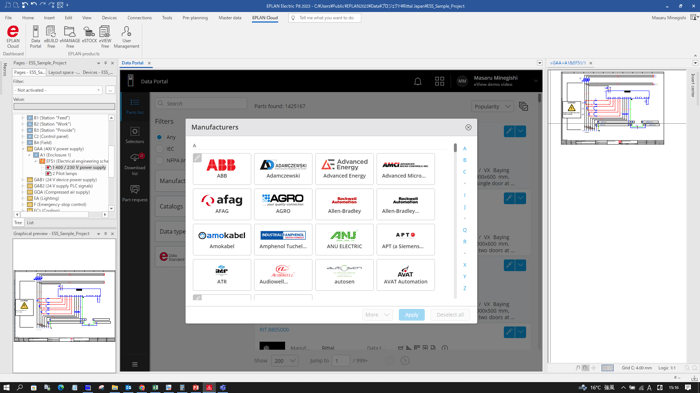Select the Any filter radio button
The height and width of the screenshot is (393, 700).
pos(159,137)
